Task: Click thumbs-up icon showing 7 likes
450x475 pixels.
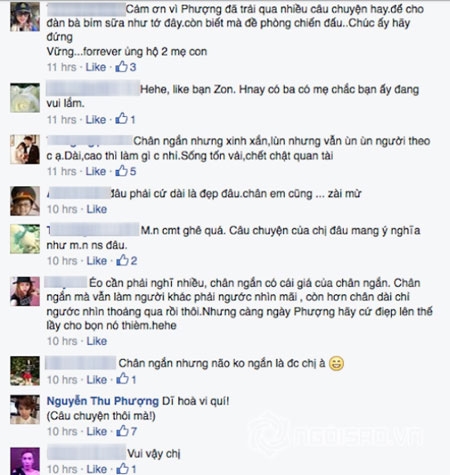Action: point(122,431)
